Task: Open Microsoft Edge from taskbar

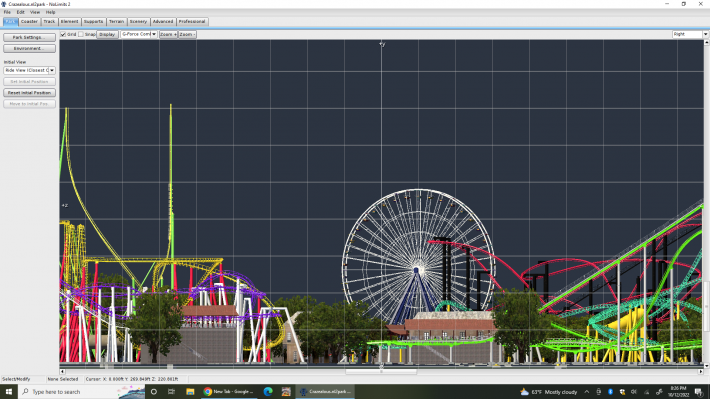Action: point(268,392)
